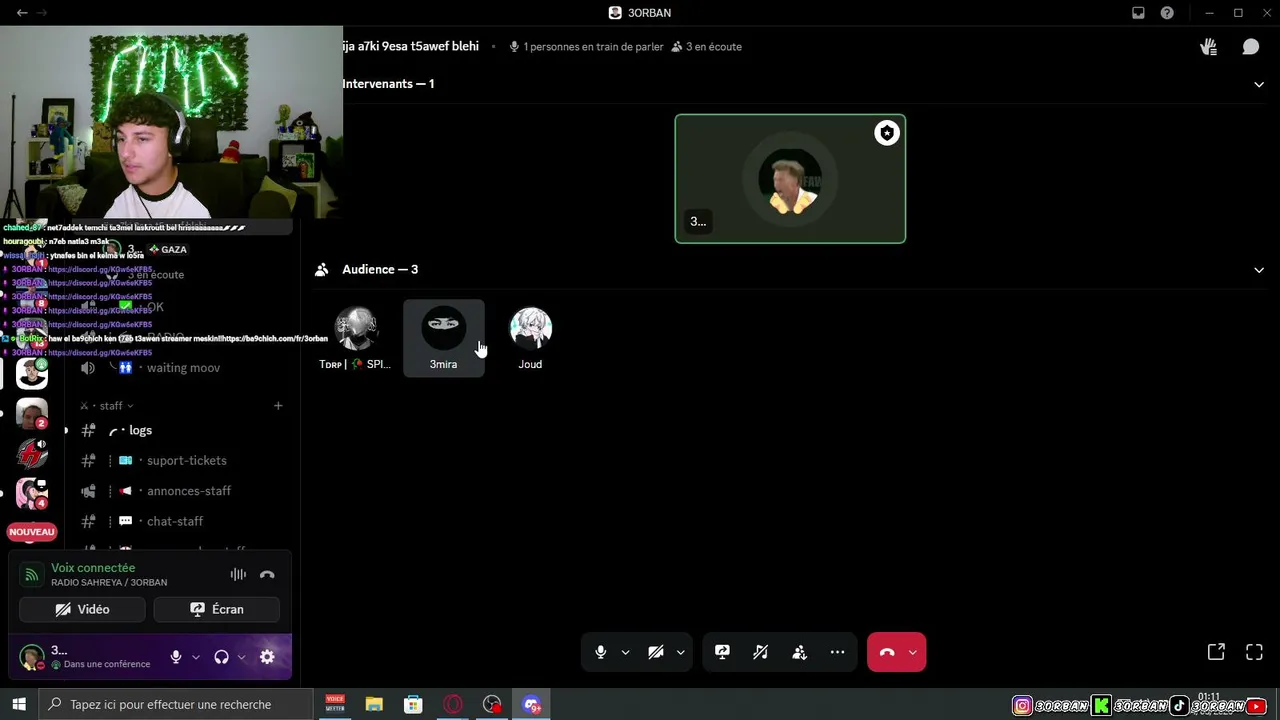The width and height of the screenshot is (1280, 720).
Task: Toggle noise suppression waveform icon
Action: pos(238,575)
